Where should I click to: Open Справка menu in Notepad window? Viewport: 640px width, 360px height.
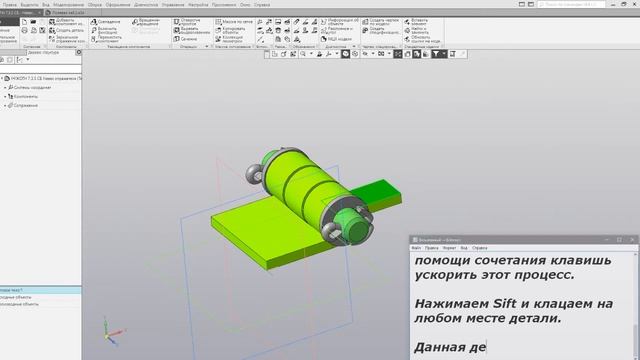click(x=480, y=248)
